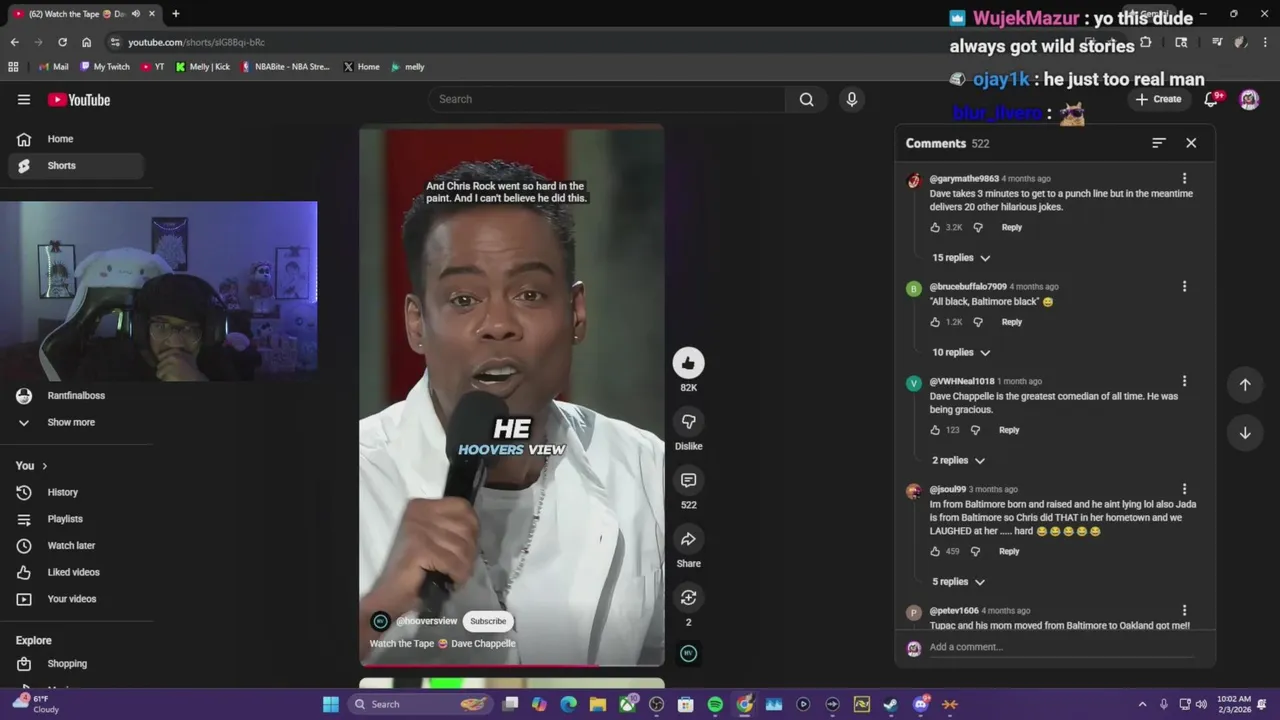Dislike the Short
Screen dimensions: 1280x720
[x=688, y=422]
